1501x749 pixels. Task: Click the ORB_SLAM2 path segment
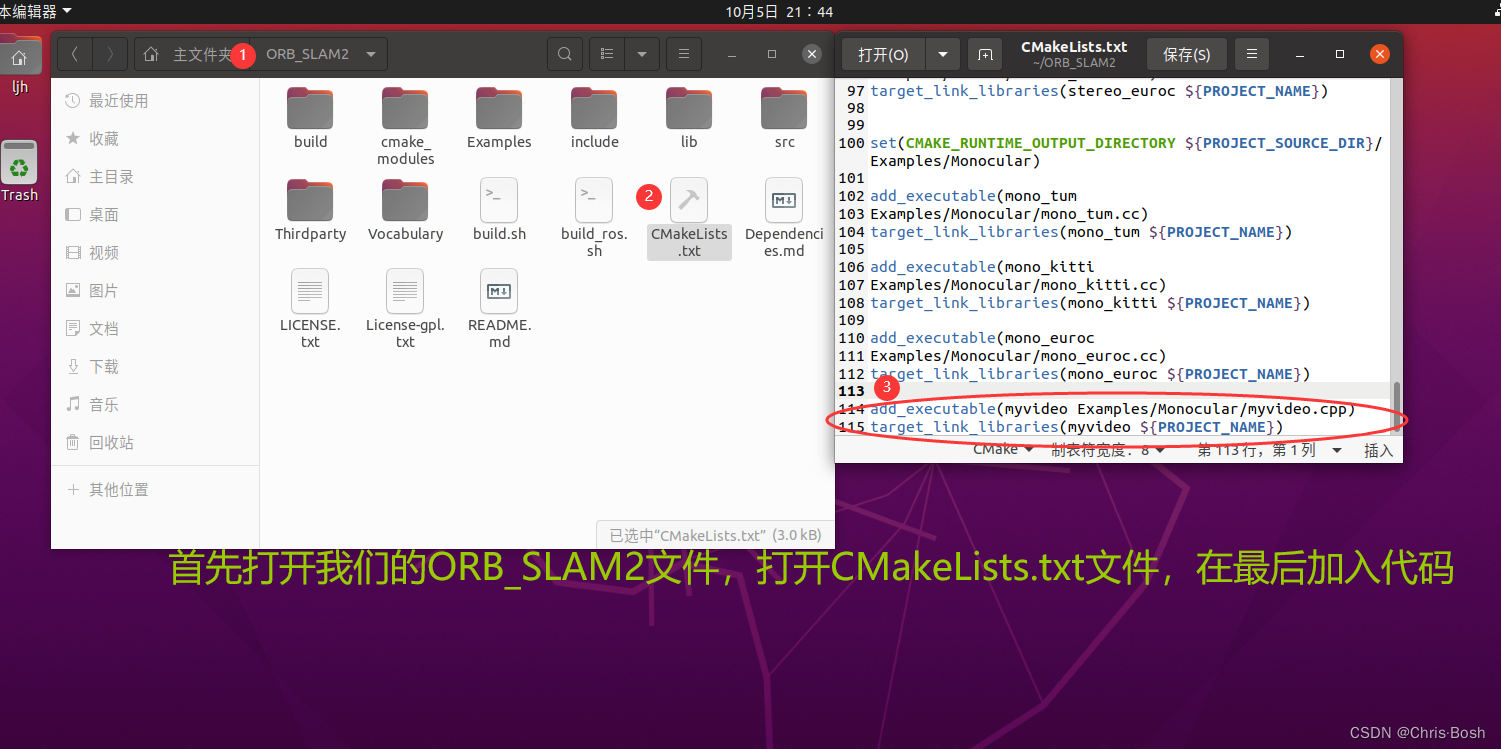[307, 54]
